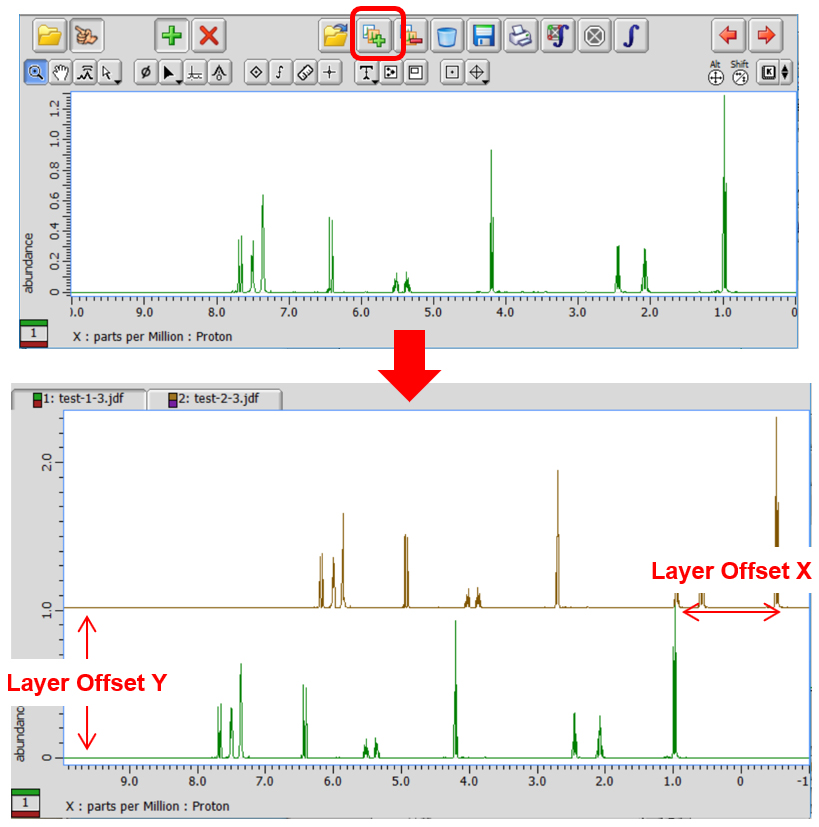
Task: Switch to the test-2-3.jdf tab
Action: [215, 399]
